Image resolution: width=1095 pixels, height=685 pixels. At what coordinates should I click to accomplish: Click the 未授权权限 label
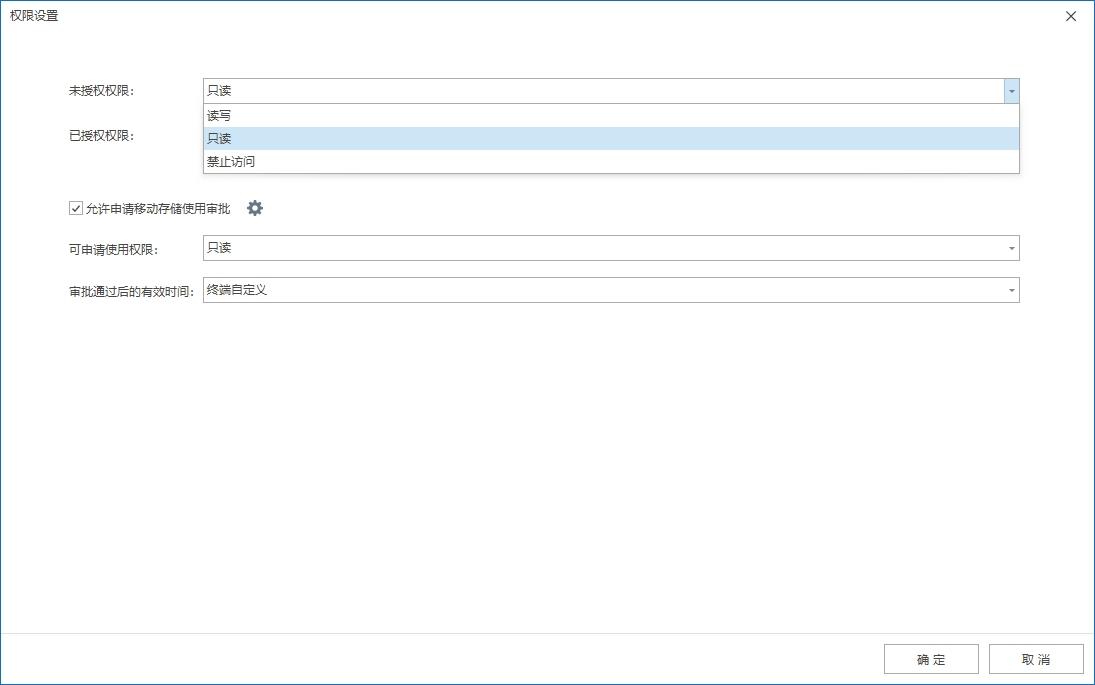coord(101,91)
